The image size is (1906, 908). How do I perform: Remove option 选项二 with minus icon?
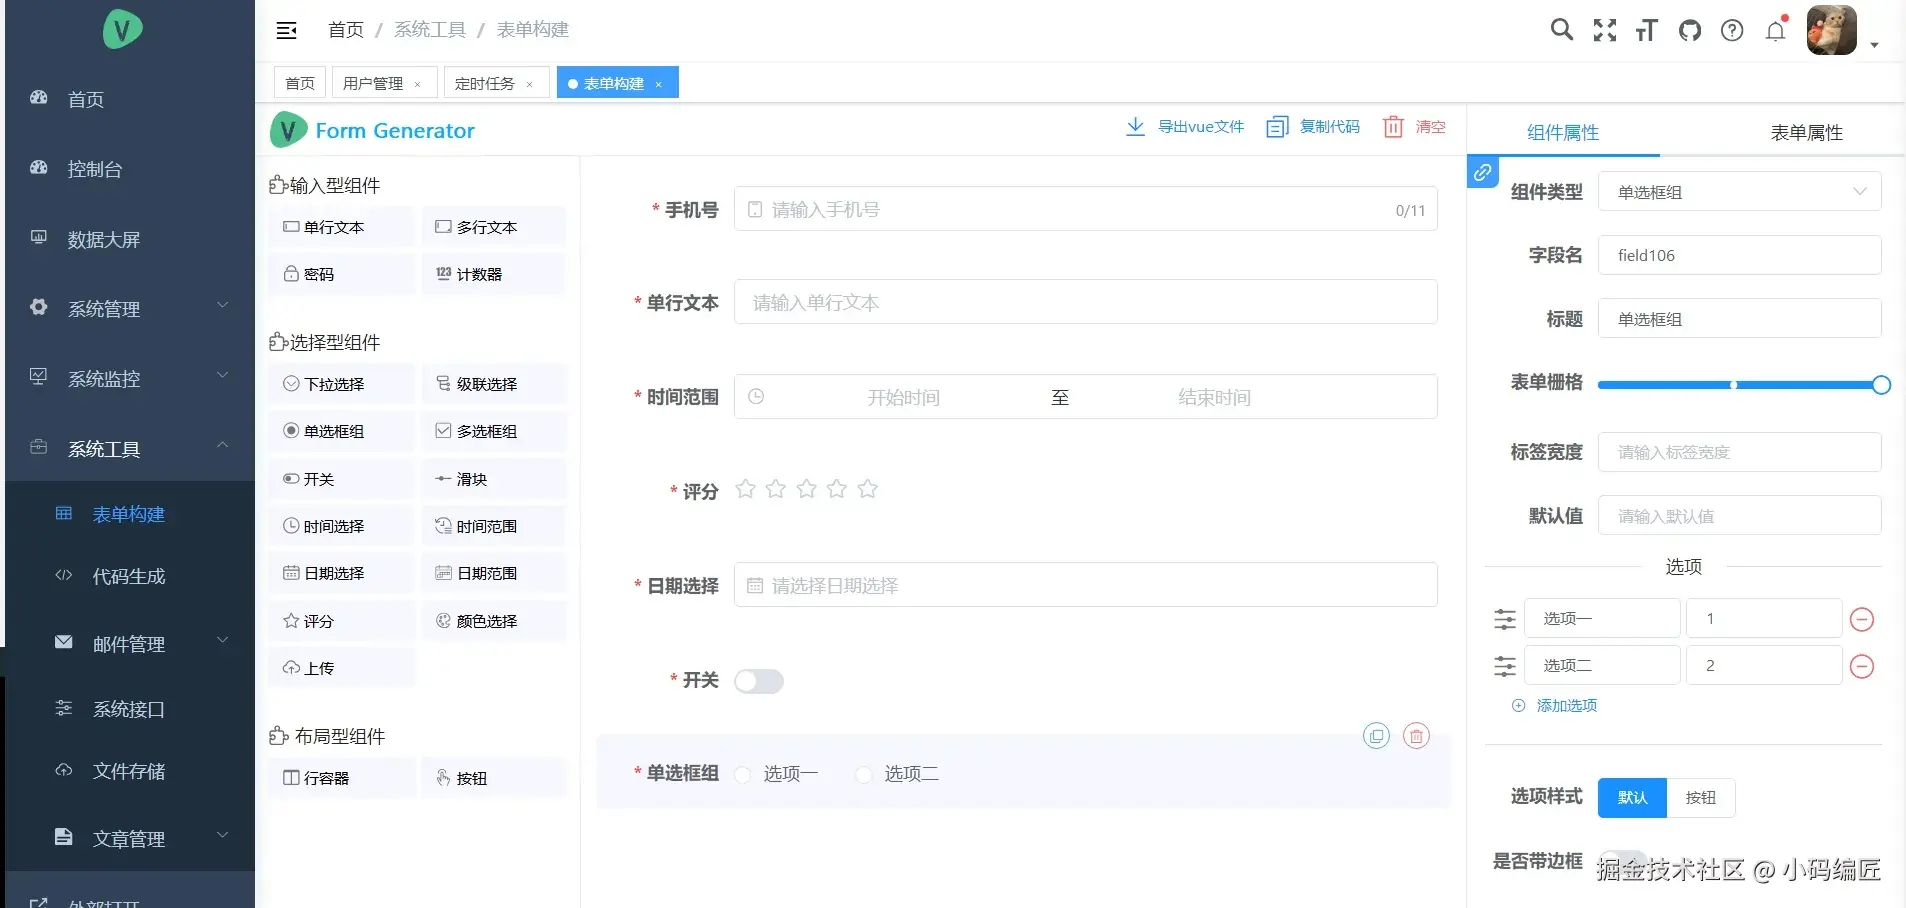1862,667
